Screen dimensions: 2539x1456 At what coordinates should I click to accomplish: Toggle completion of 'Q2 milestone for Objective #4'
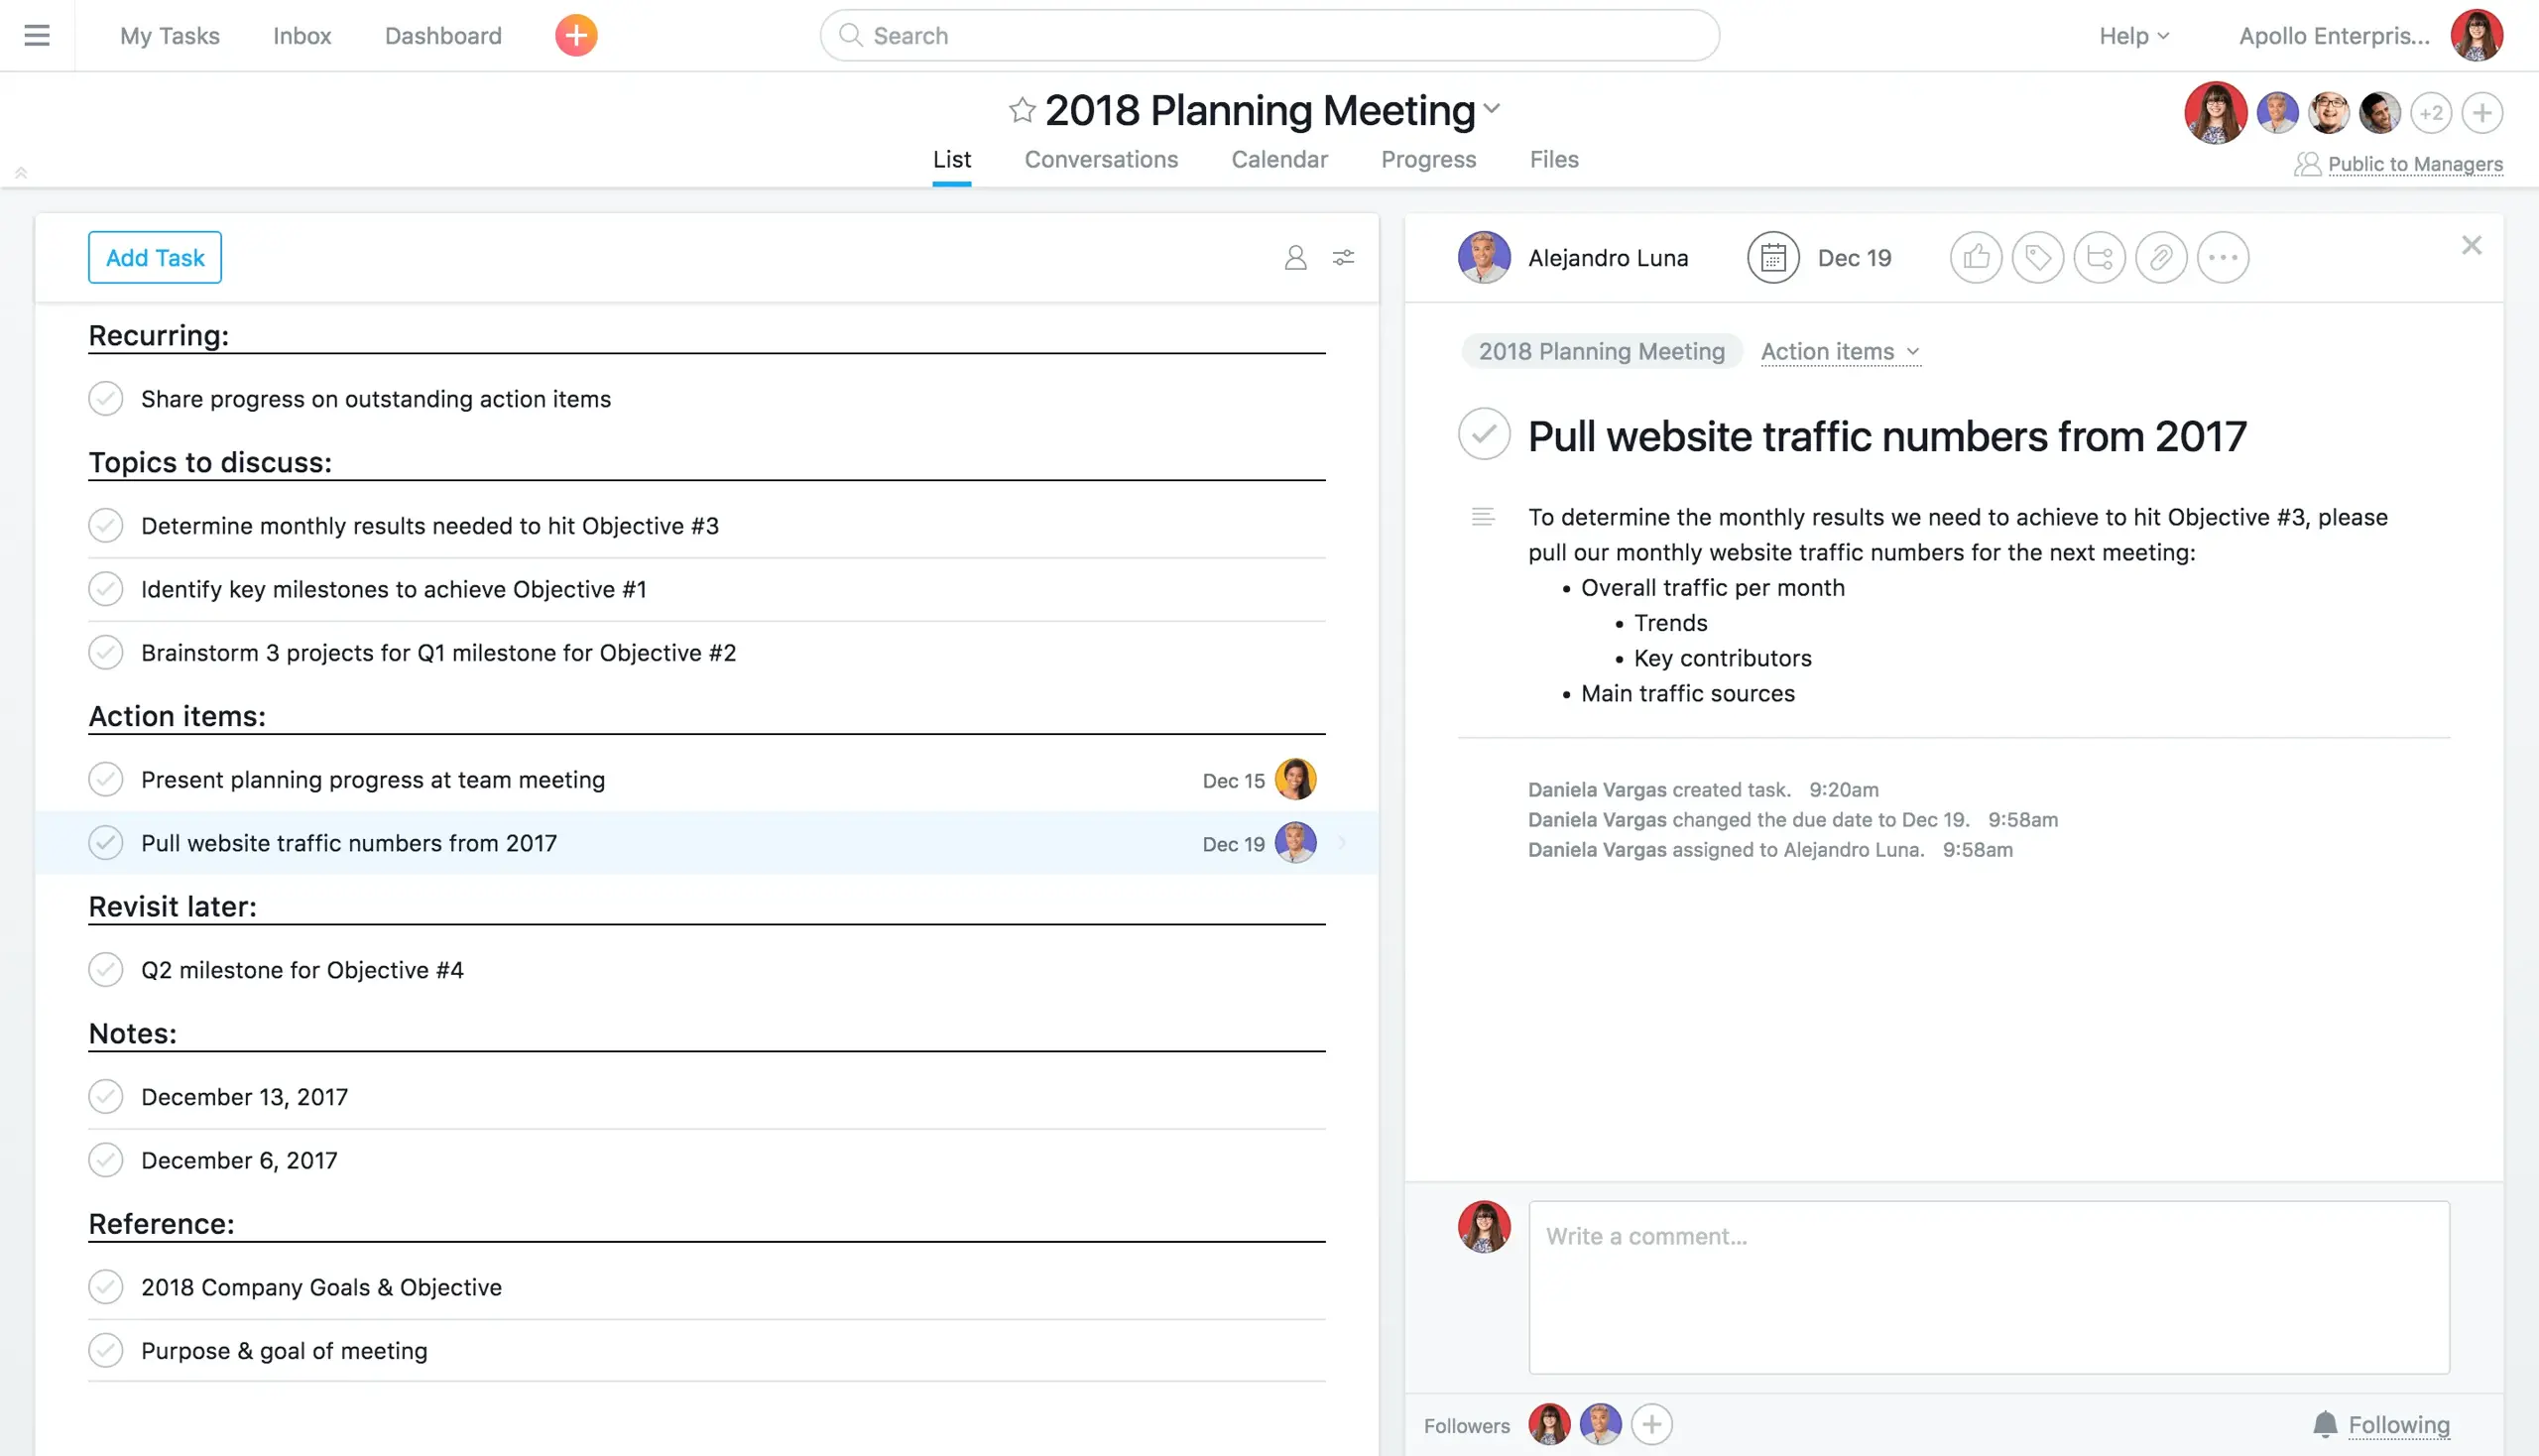[x=106, y=969]
